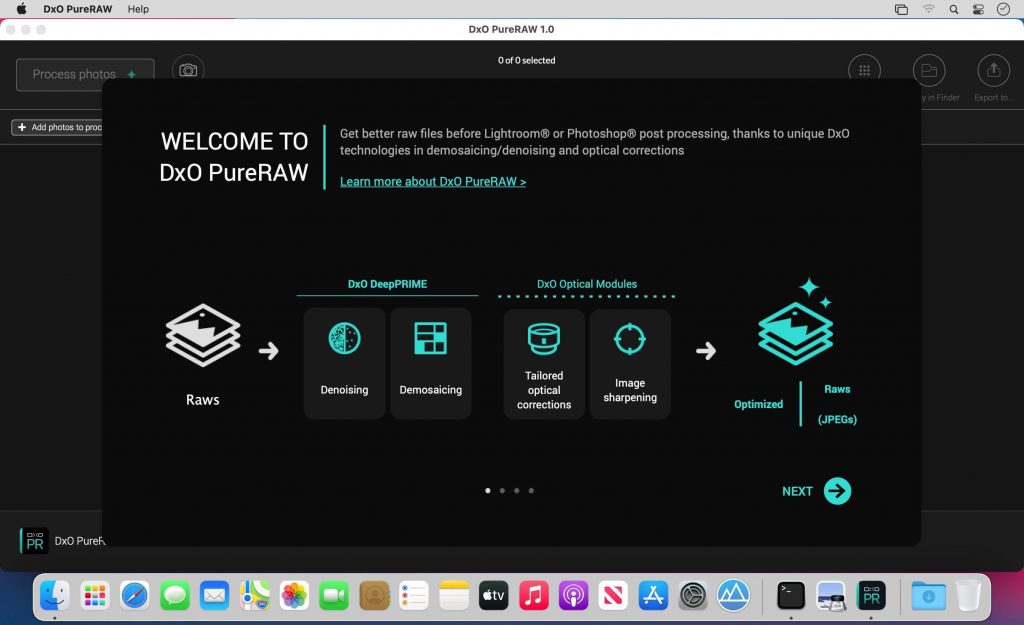Click the grid view icon in toolbar

864,70
